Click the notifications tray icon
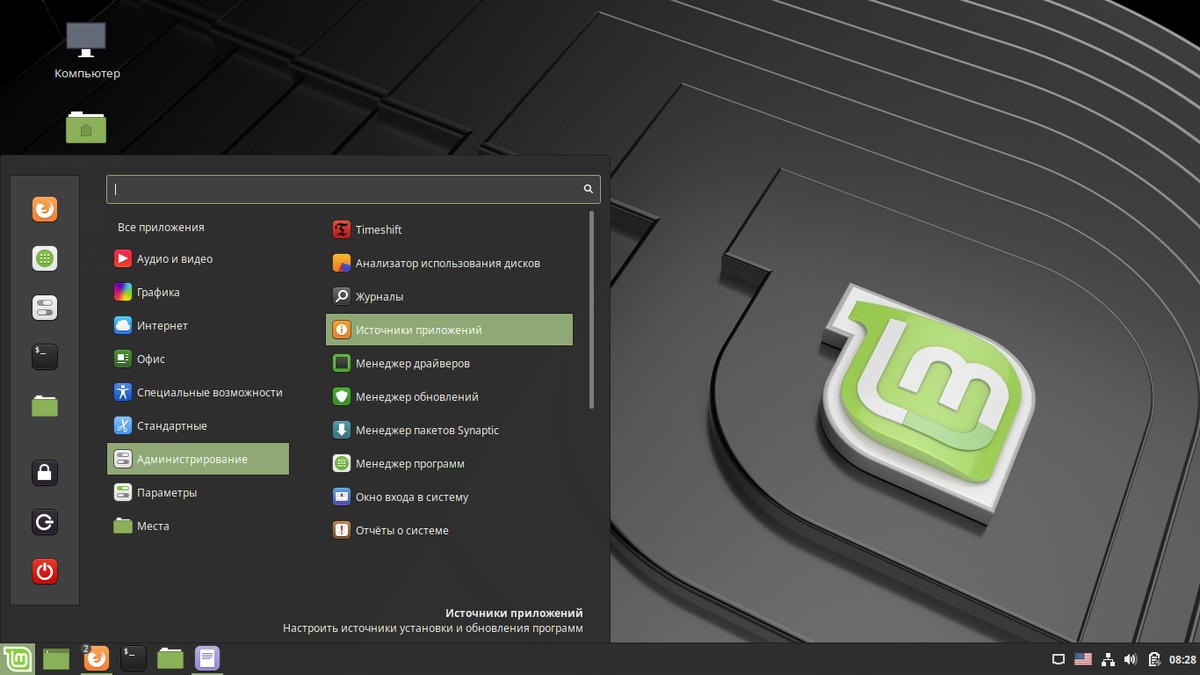 tap(1058, 659)
